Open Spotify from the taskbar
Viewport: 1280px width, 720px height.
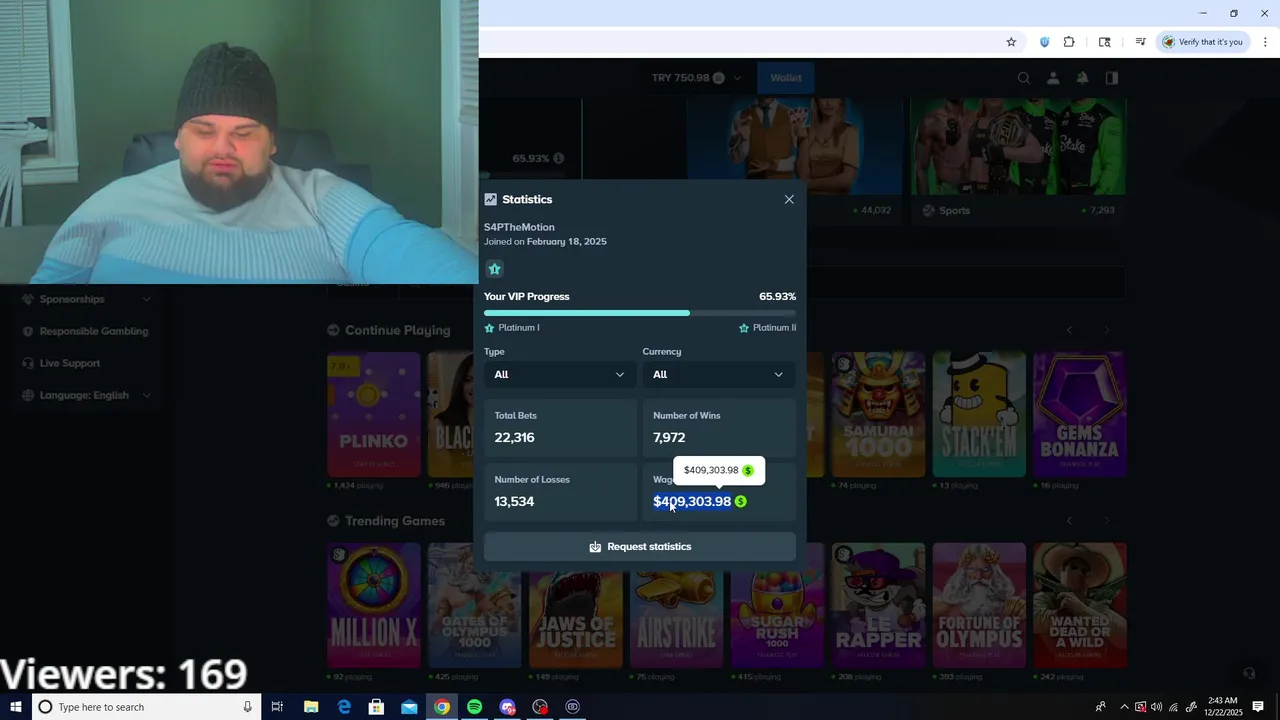tap(474, 707)
